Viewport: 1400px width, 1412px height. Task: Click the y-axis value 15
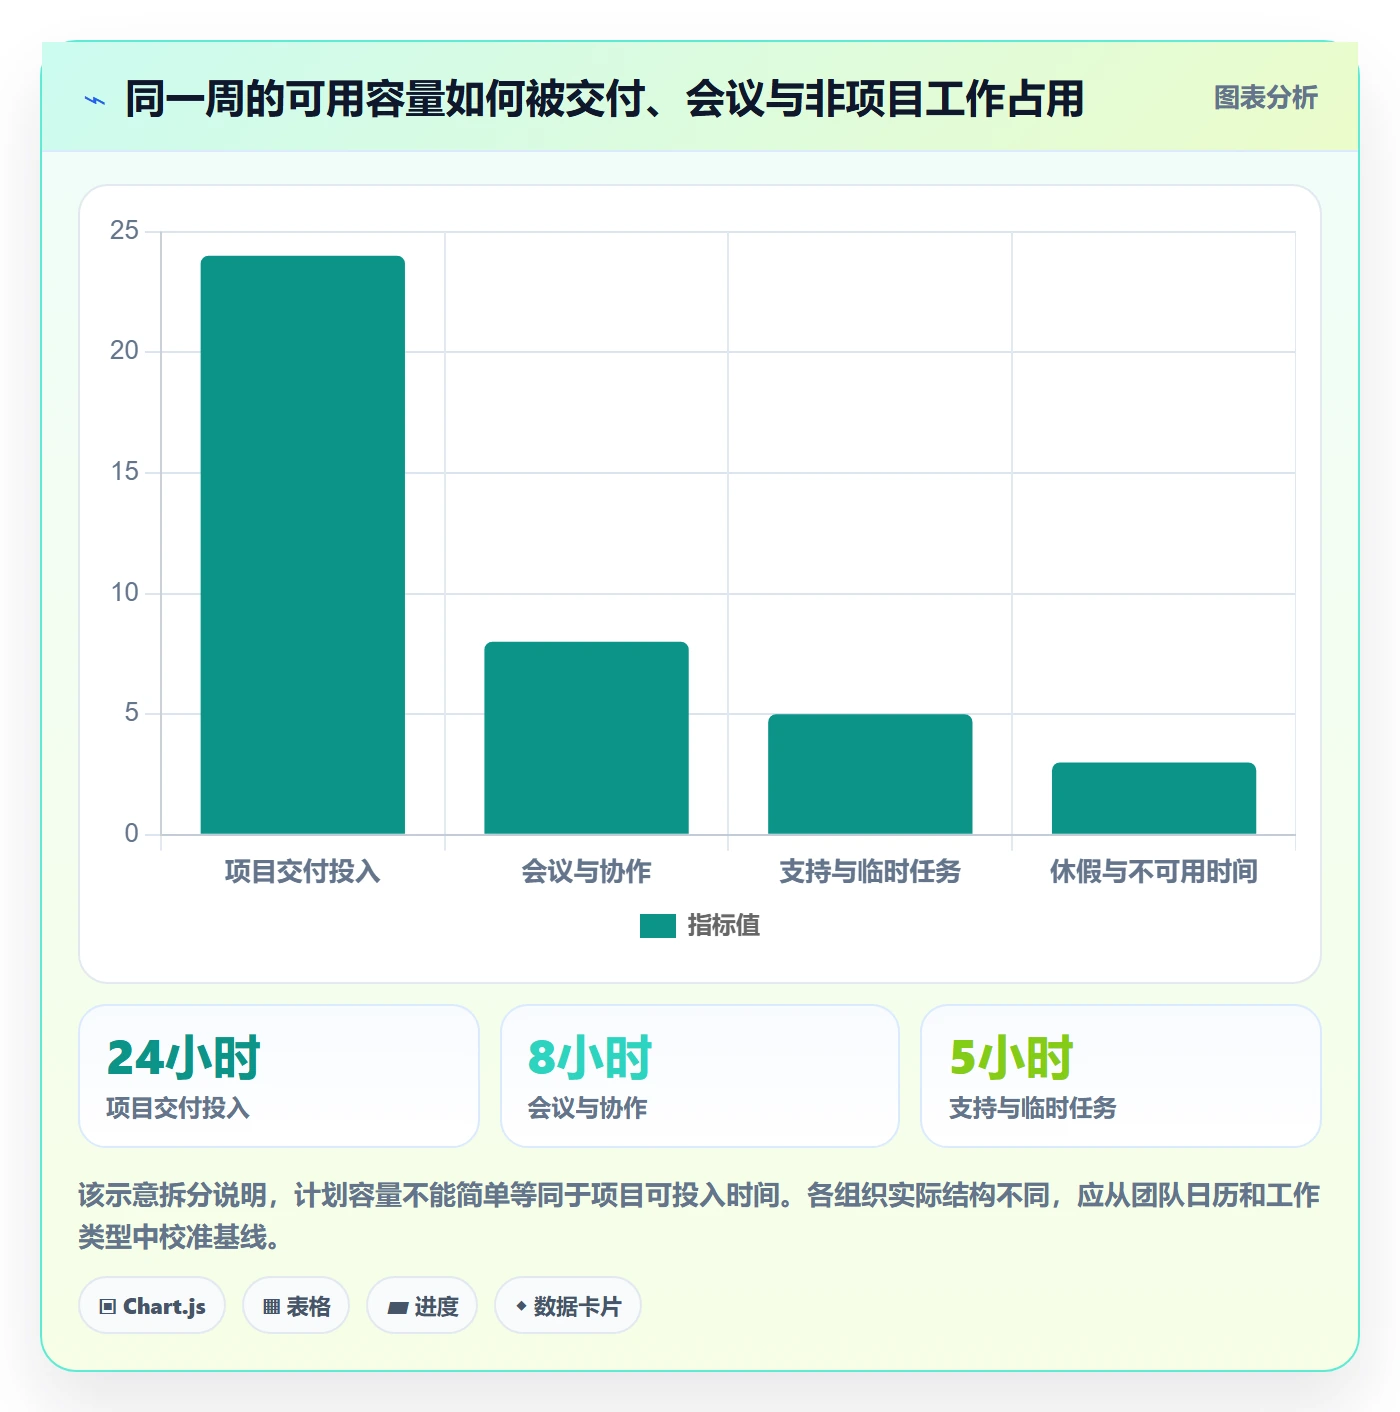pyautogui.click(x=125, y=472)
